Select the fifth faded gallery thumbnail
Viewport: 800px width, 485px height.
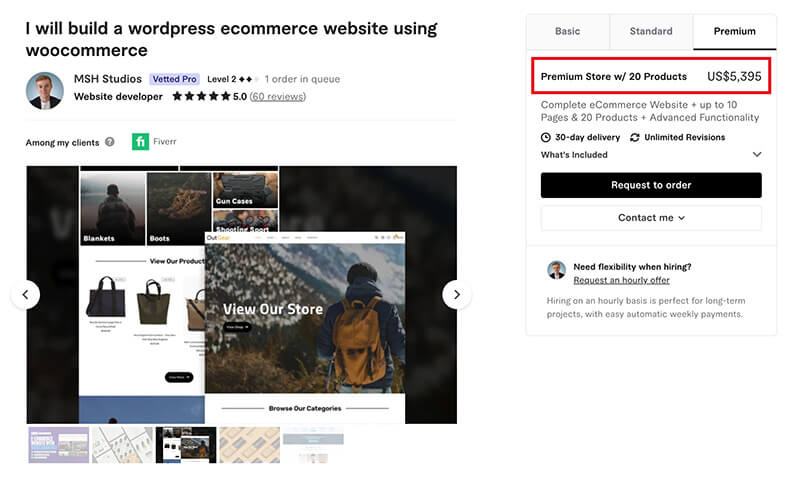tap(313, 445)
